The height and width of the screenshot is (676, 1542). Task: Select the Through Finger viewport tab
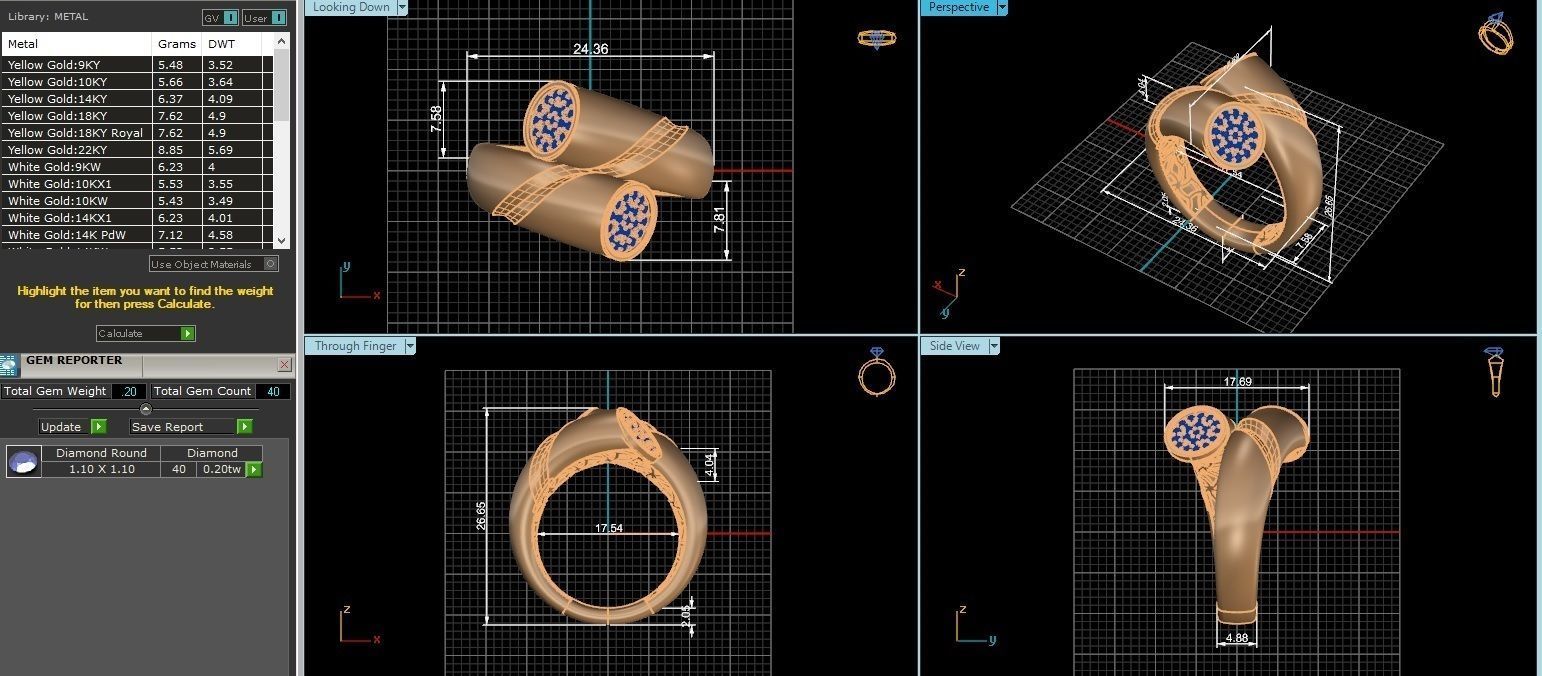point(355,346)
